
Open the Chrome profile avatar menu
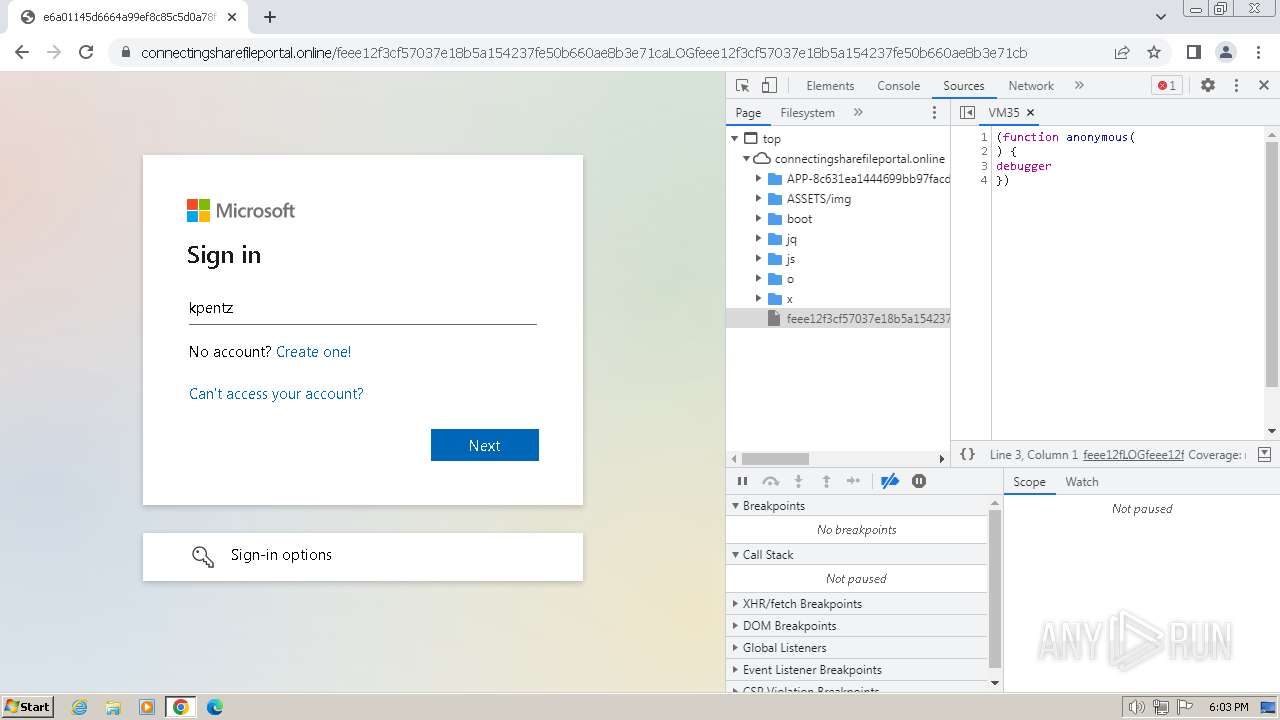pyautogui.click(x=1226, y=52)
